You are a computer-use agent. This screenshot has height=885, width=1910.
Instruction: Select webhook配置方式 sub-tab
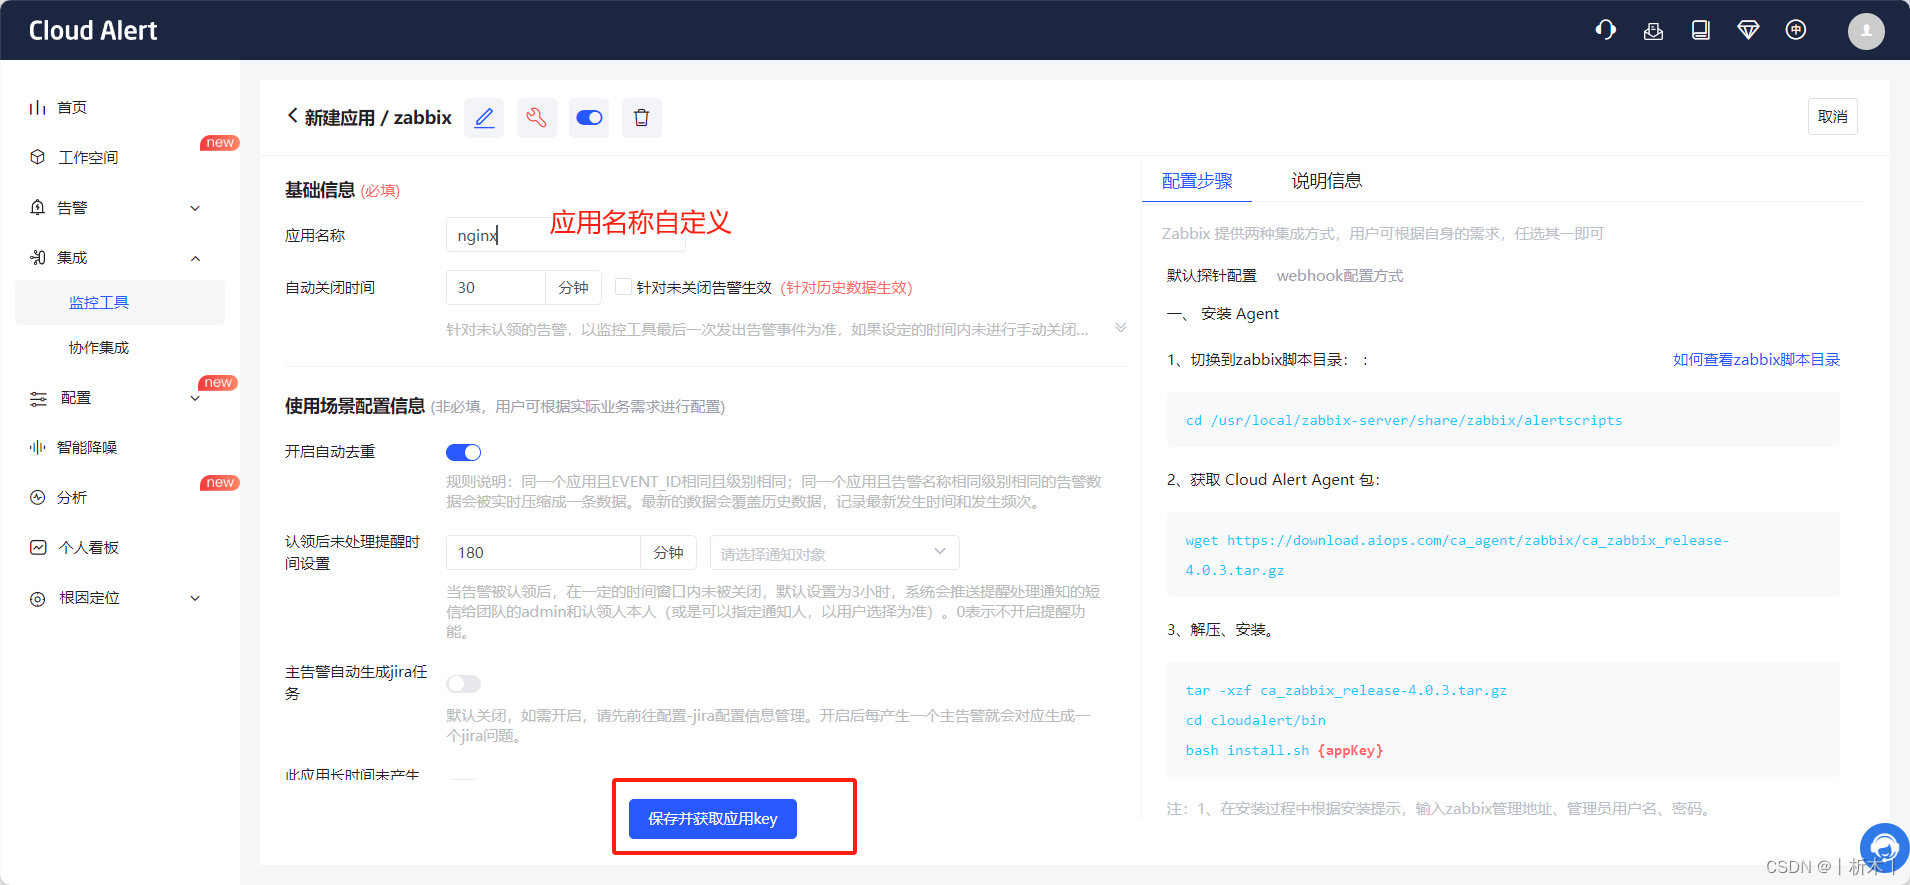coord(1339,275)
